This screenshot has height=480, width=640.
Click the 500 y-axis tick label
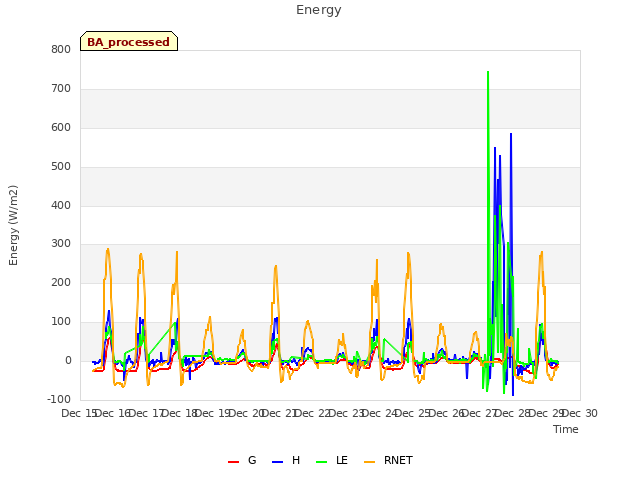pyautogui.click(x=61, y=166)
